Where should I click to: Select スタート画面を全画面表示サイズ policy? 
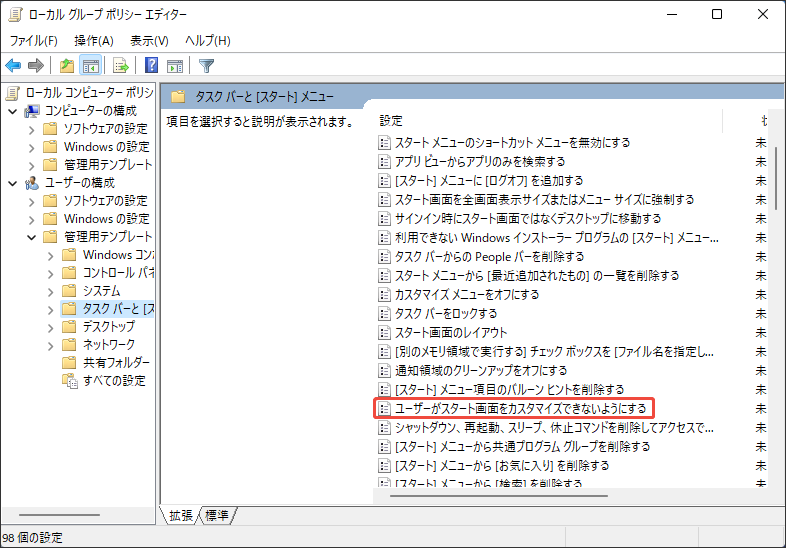(544, 200)
